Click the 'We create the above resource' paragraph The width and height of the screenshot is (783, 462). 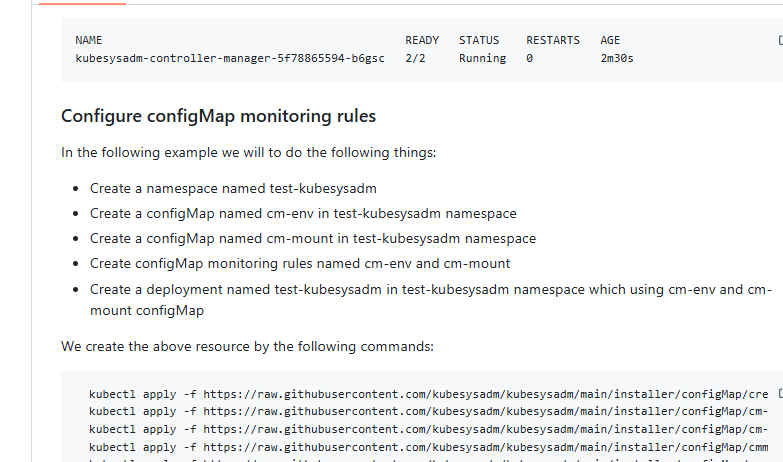tap(247, 347)
